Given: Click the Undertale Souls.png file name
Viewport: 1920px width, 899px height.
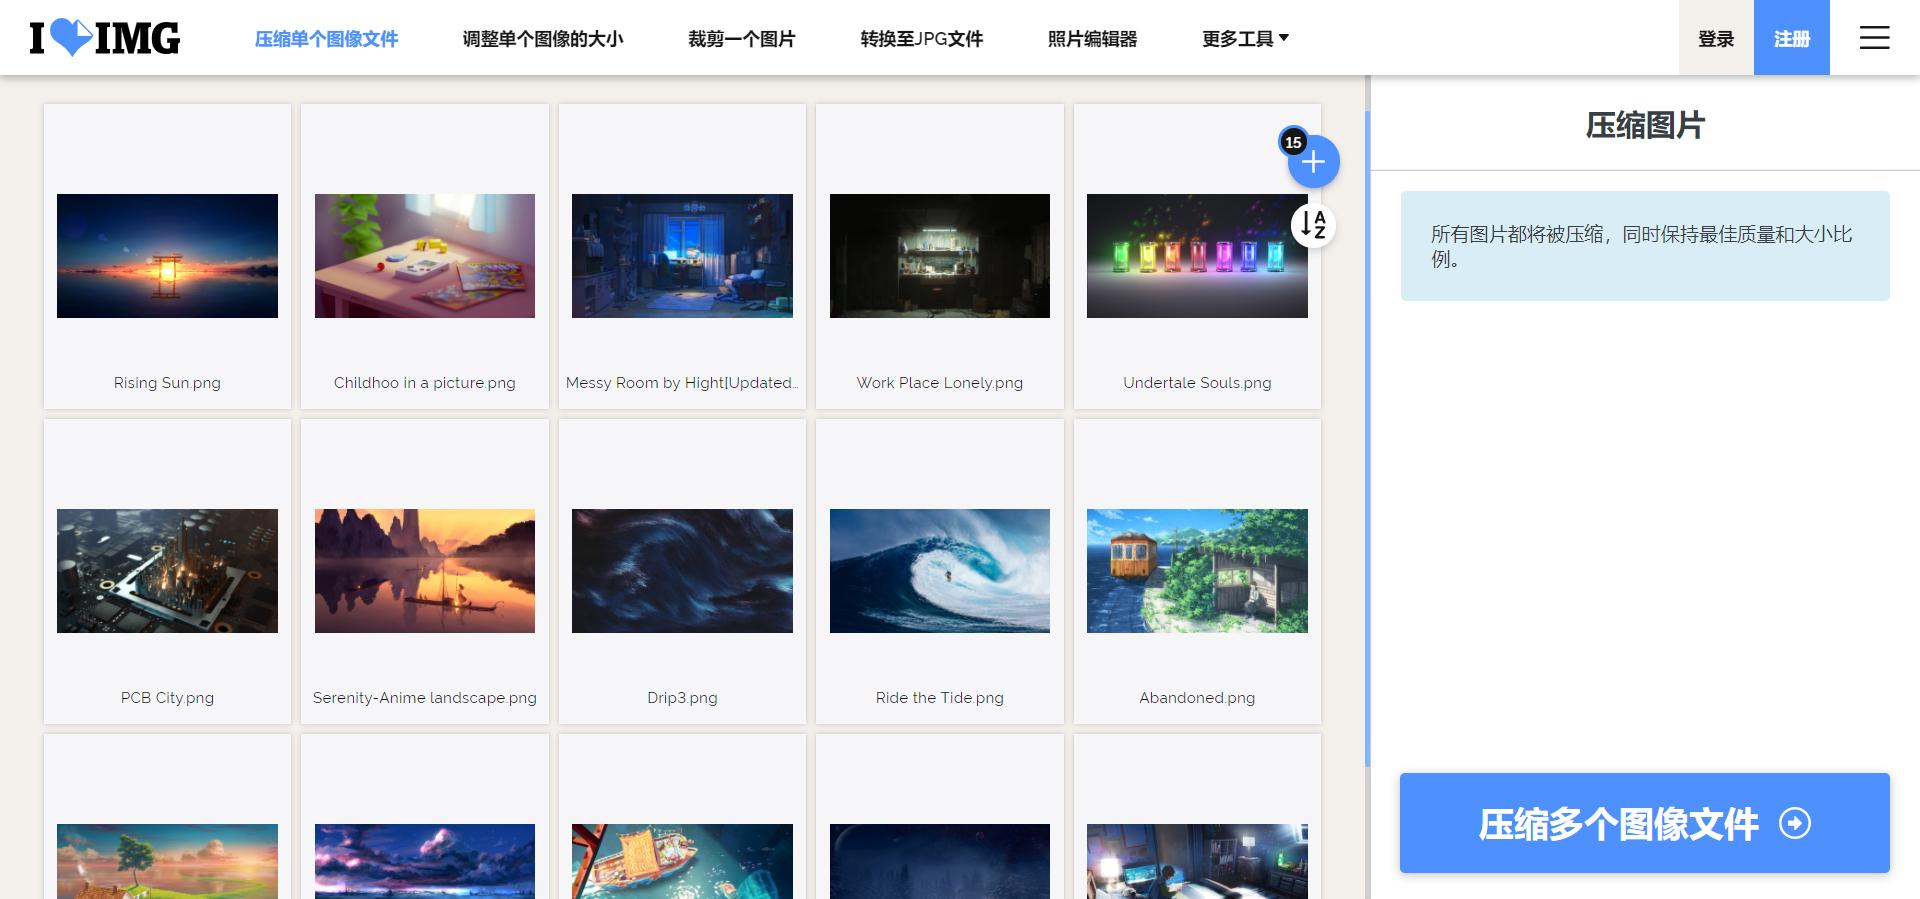Looking at the screenshot, I should pos(1197,383).
